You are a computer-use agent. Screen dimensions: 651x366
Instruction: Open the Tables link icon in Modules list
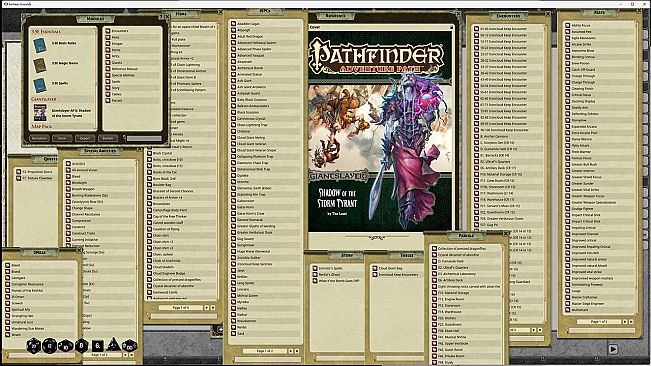pyautogui.click(x=108, y=94)
